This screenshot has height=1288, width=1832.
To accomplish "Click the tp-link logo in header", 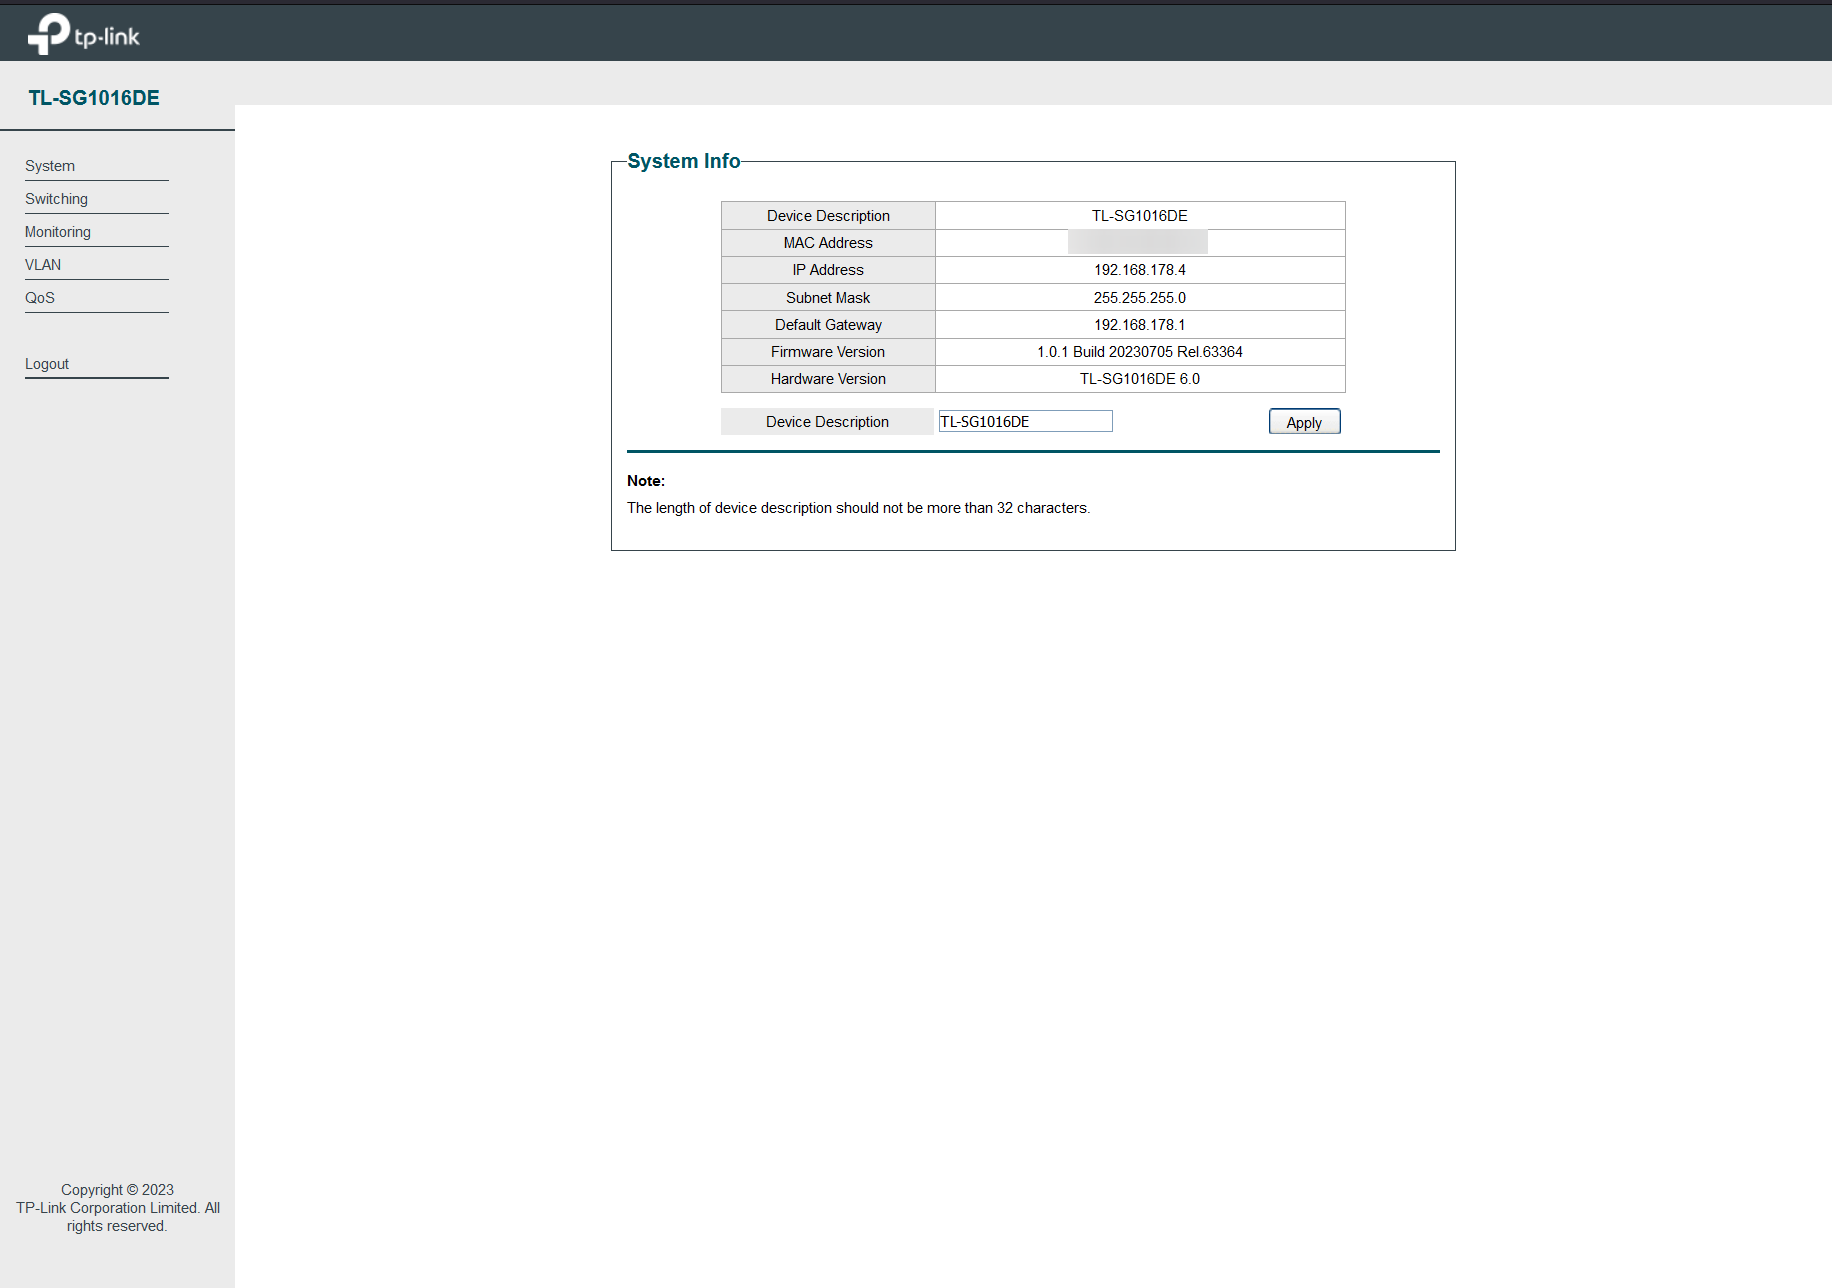I will tap(83, 35).
